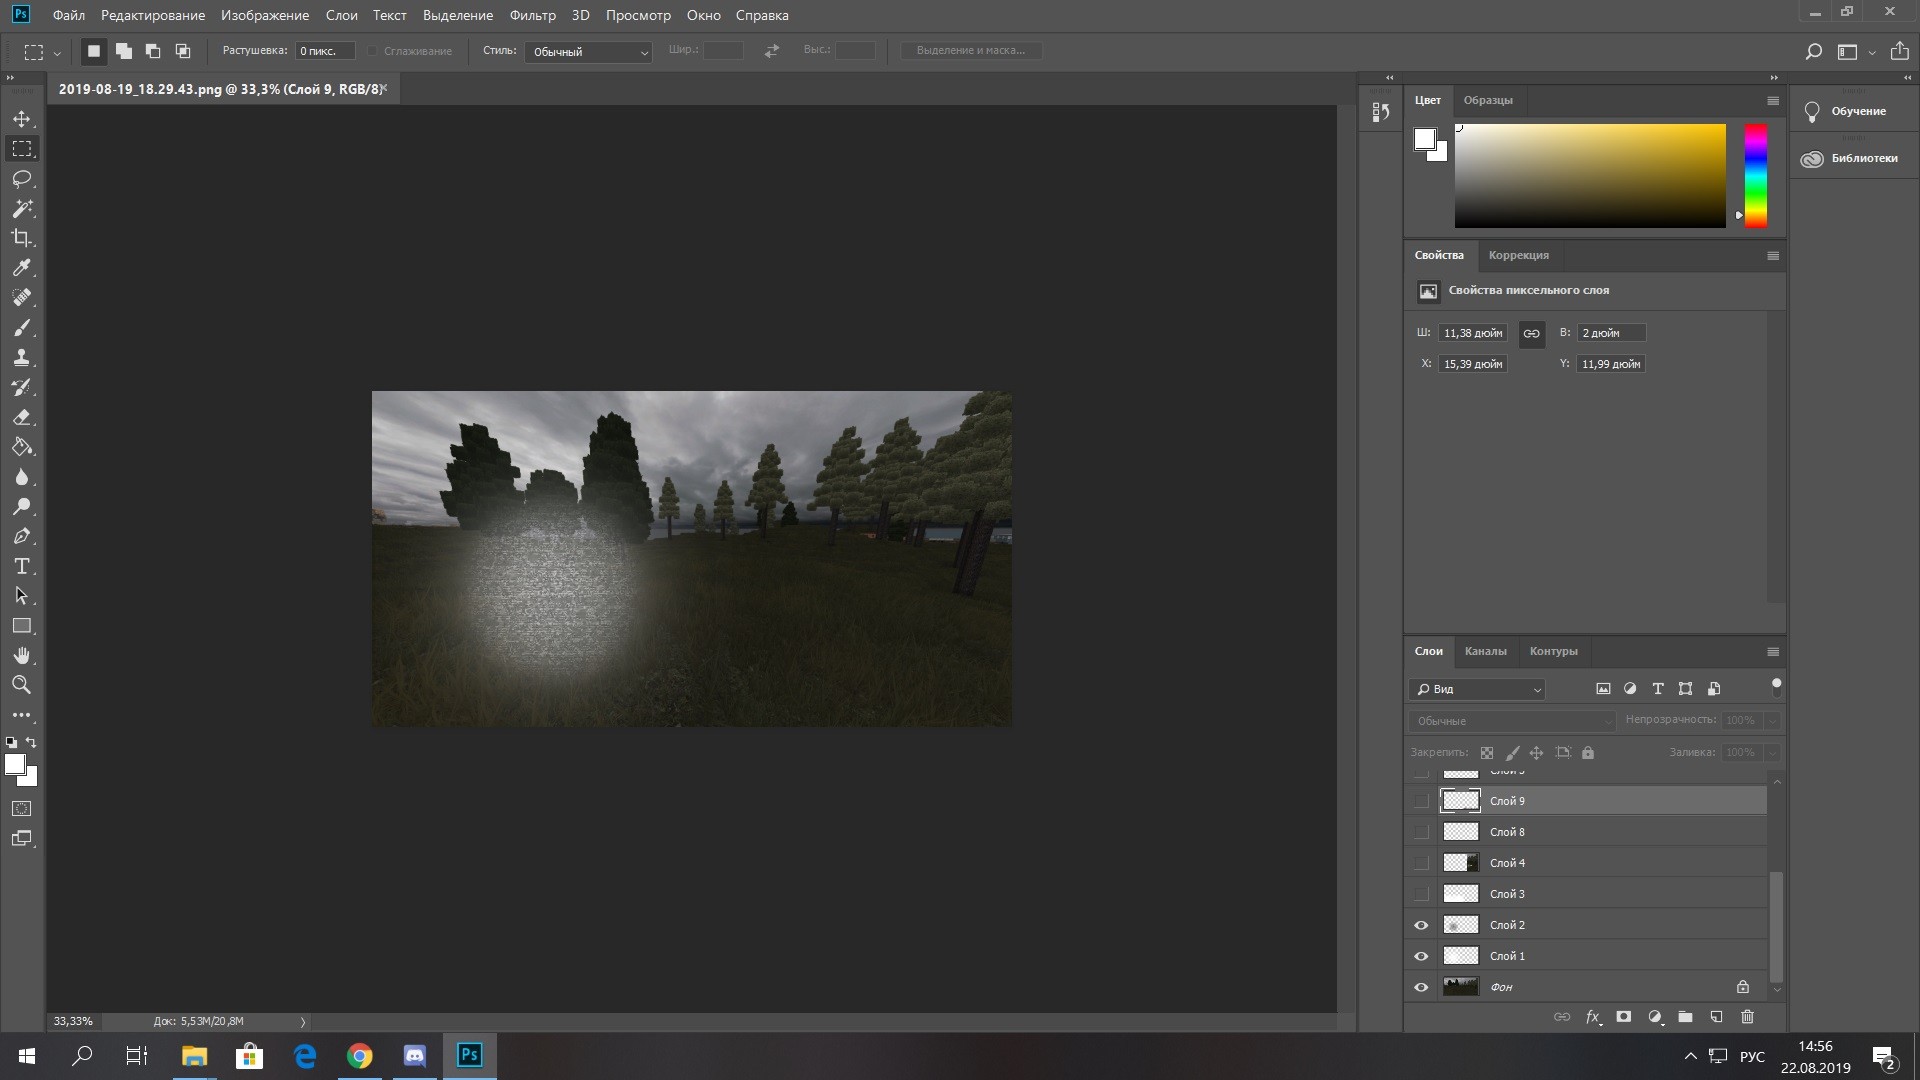Switch to the Образцы tab
Screen dimensions: 1920x1080
1488,100
